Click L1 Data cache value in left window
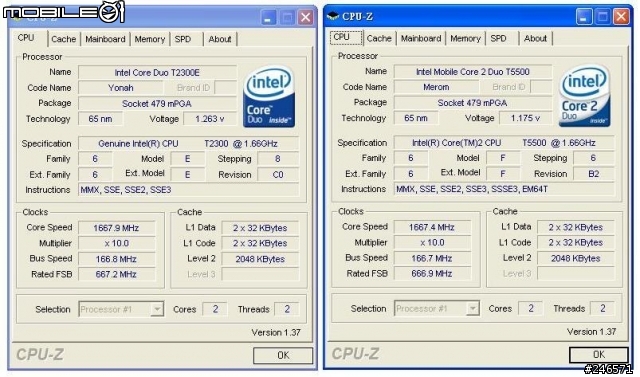The height and width of the screenshot is (377, 640). pos(260,228)
